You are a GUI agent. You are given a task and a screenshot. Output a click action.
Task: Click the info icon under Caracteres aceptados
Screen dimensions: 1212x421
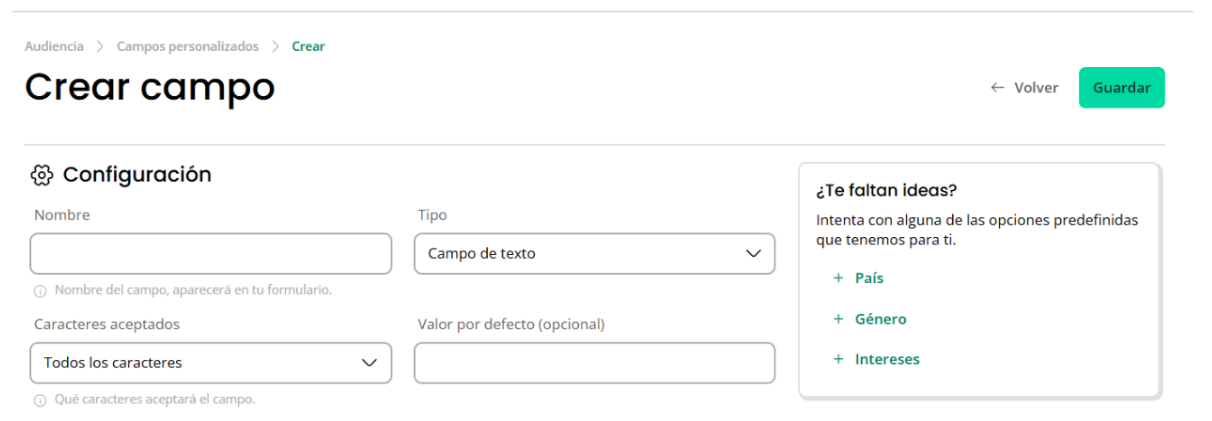pos(40,400)
